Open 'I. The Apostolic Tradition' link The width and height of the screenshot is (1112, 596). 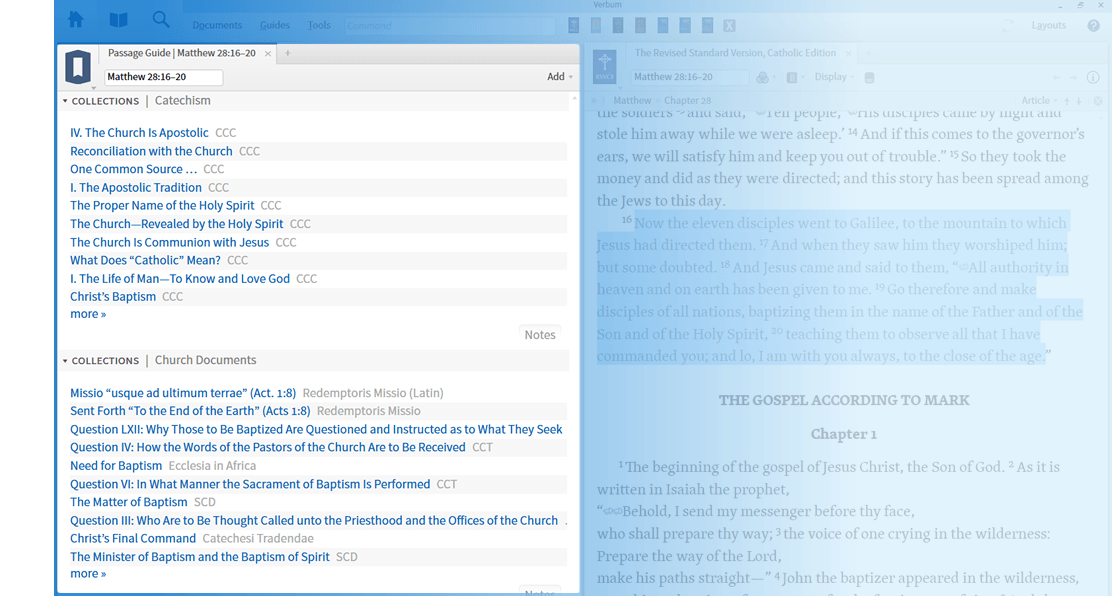tap(135, 187)
